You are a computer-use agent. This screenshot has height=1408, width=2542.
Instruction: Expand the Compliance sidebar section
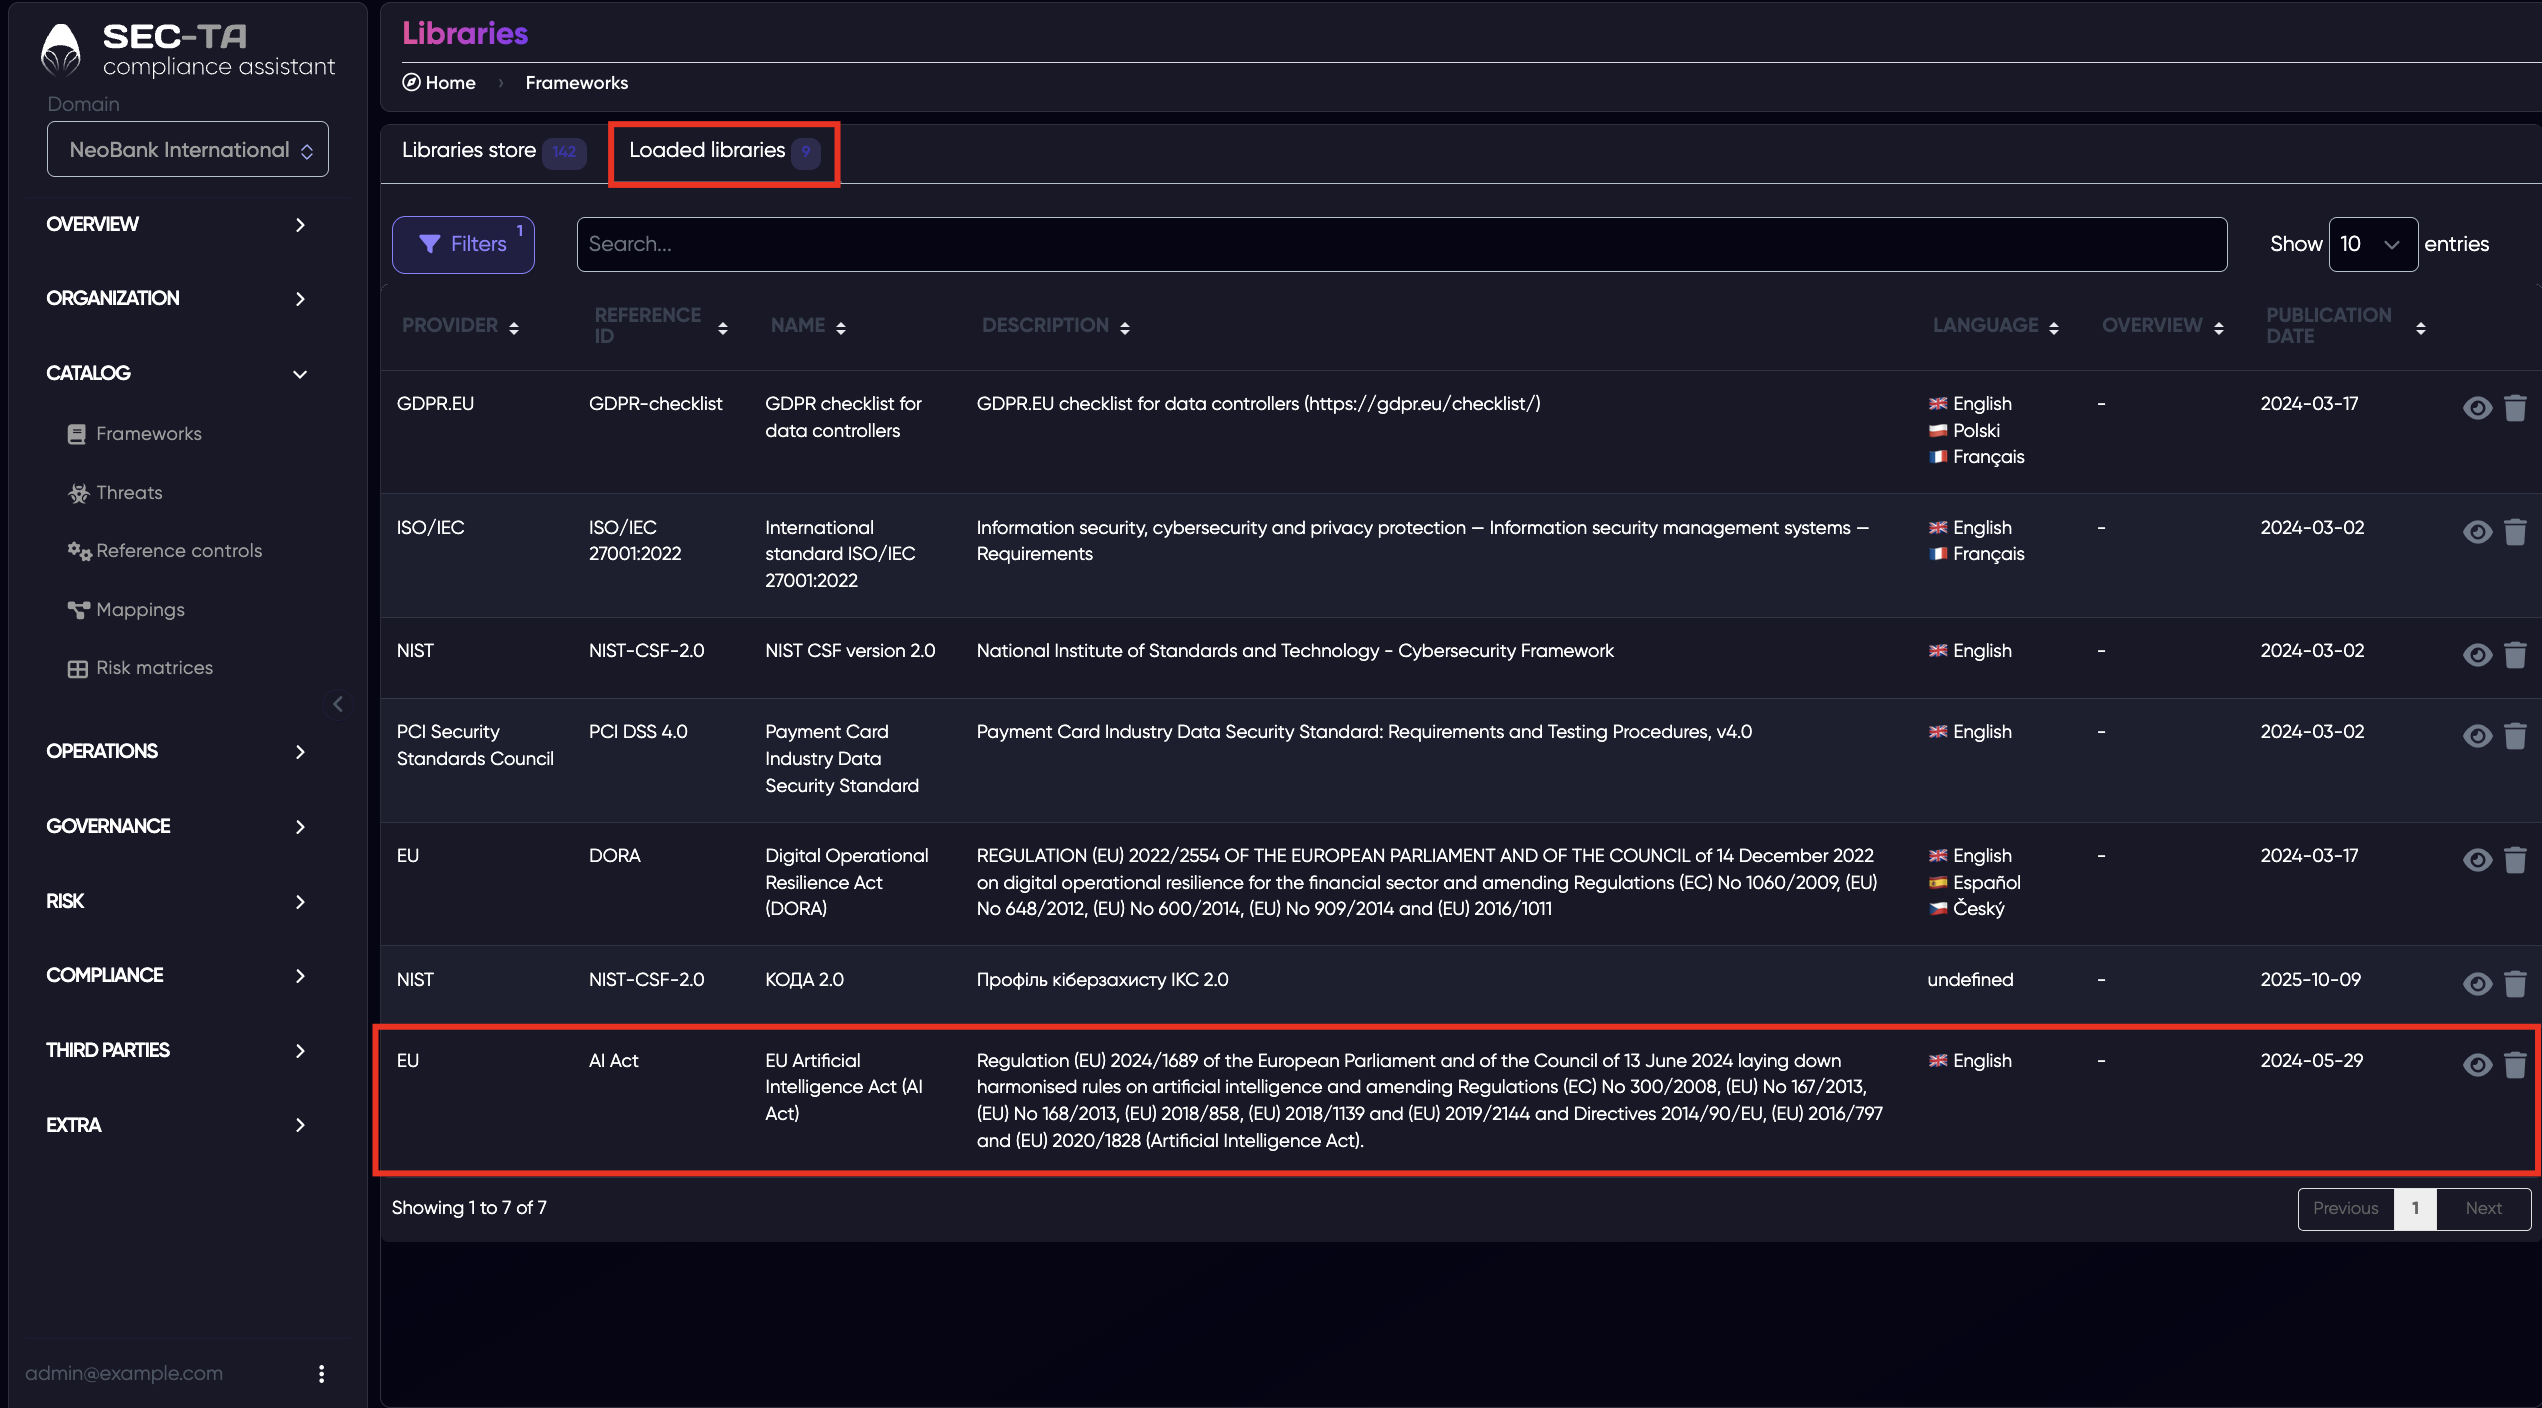coord(176,975)
